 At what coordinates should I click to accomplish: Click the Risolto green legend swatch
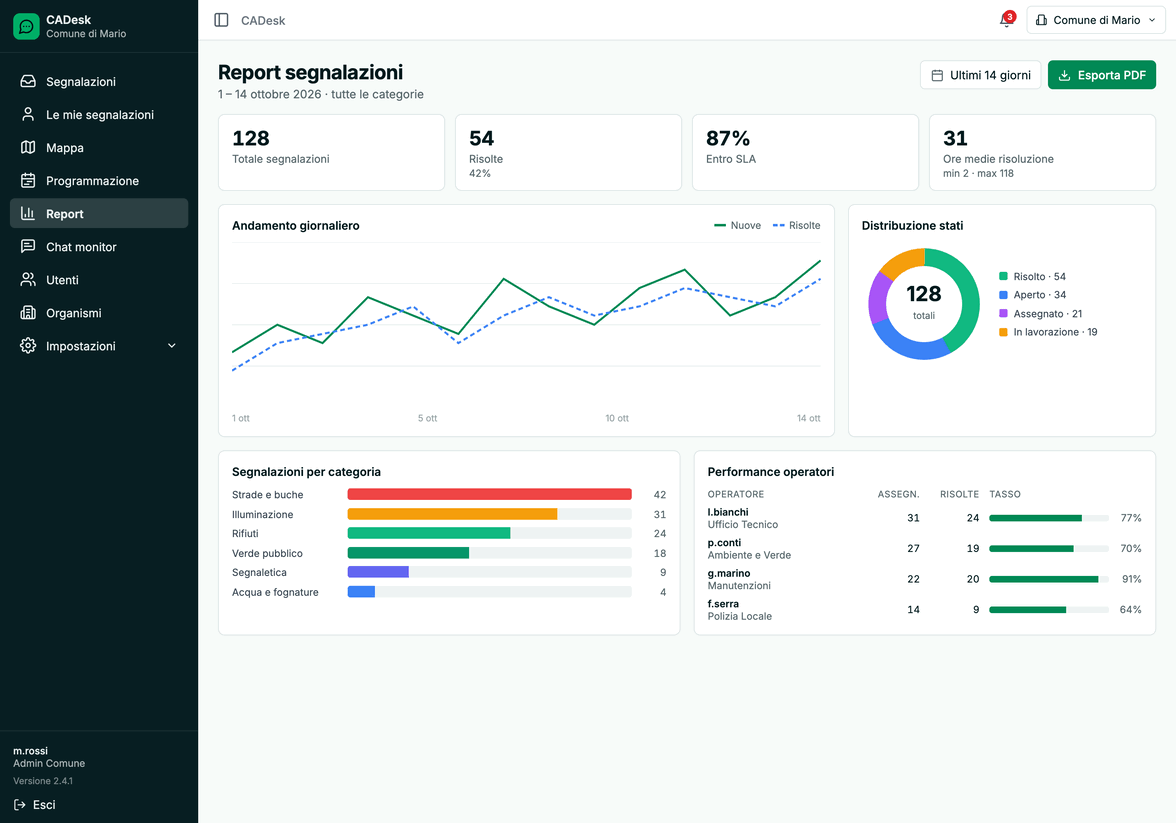coord(1004,276)
